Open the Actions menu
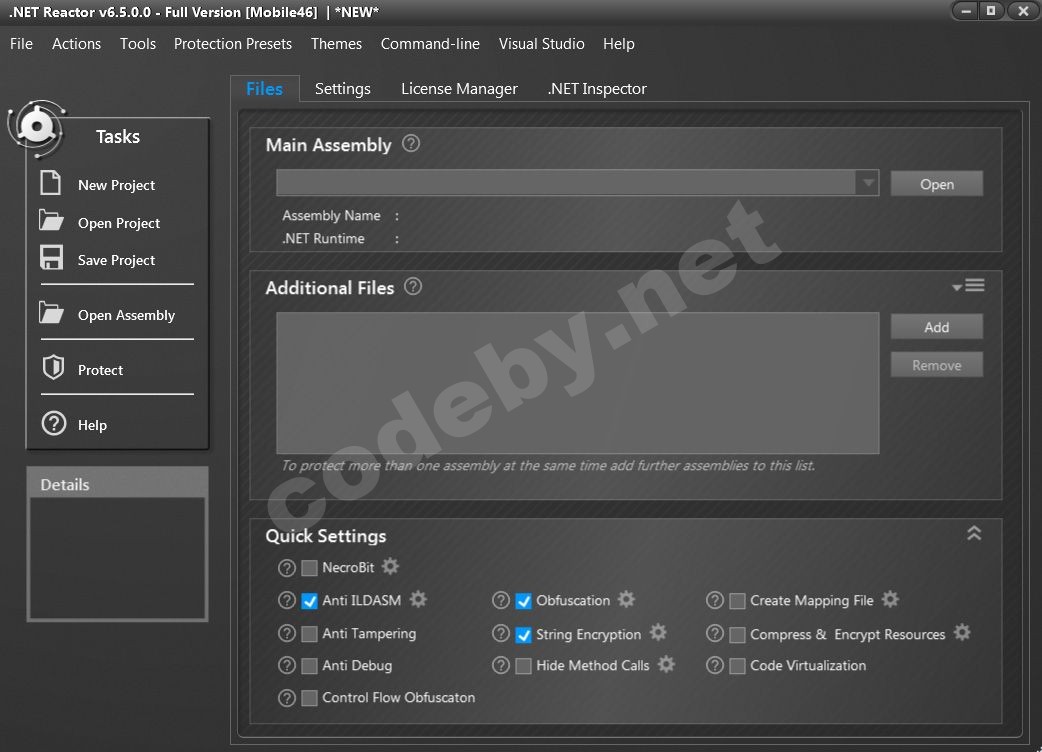Viewport: 1042px width, 752px height. tap(76, 44)
